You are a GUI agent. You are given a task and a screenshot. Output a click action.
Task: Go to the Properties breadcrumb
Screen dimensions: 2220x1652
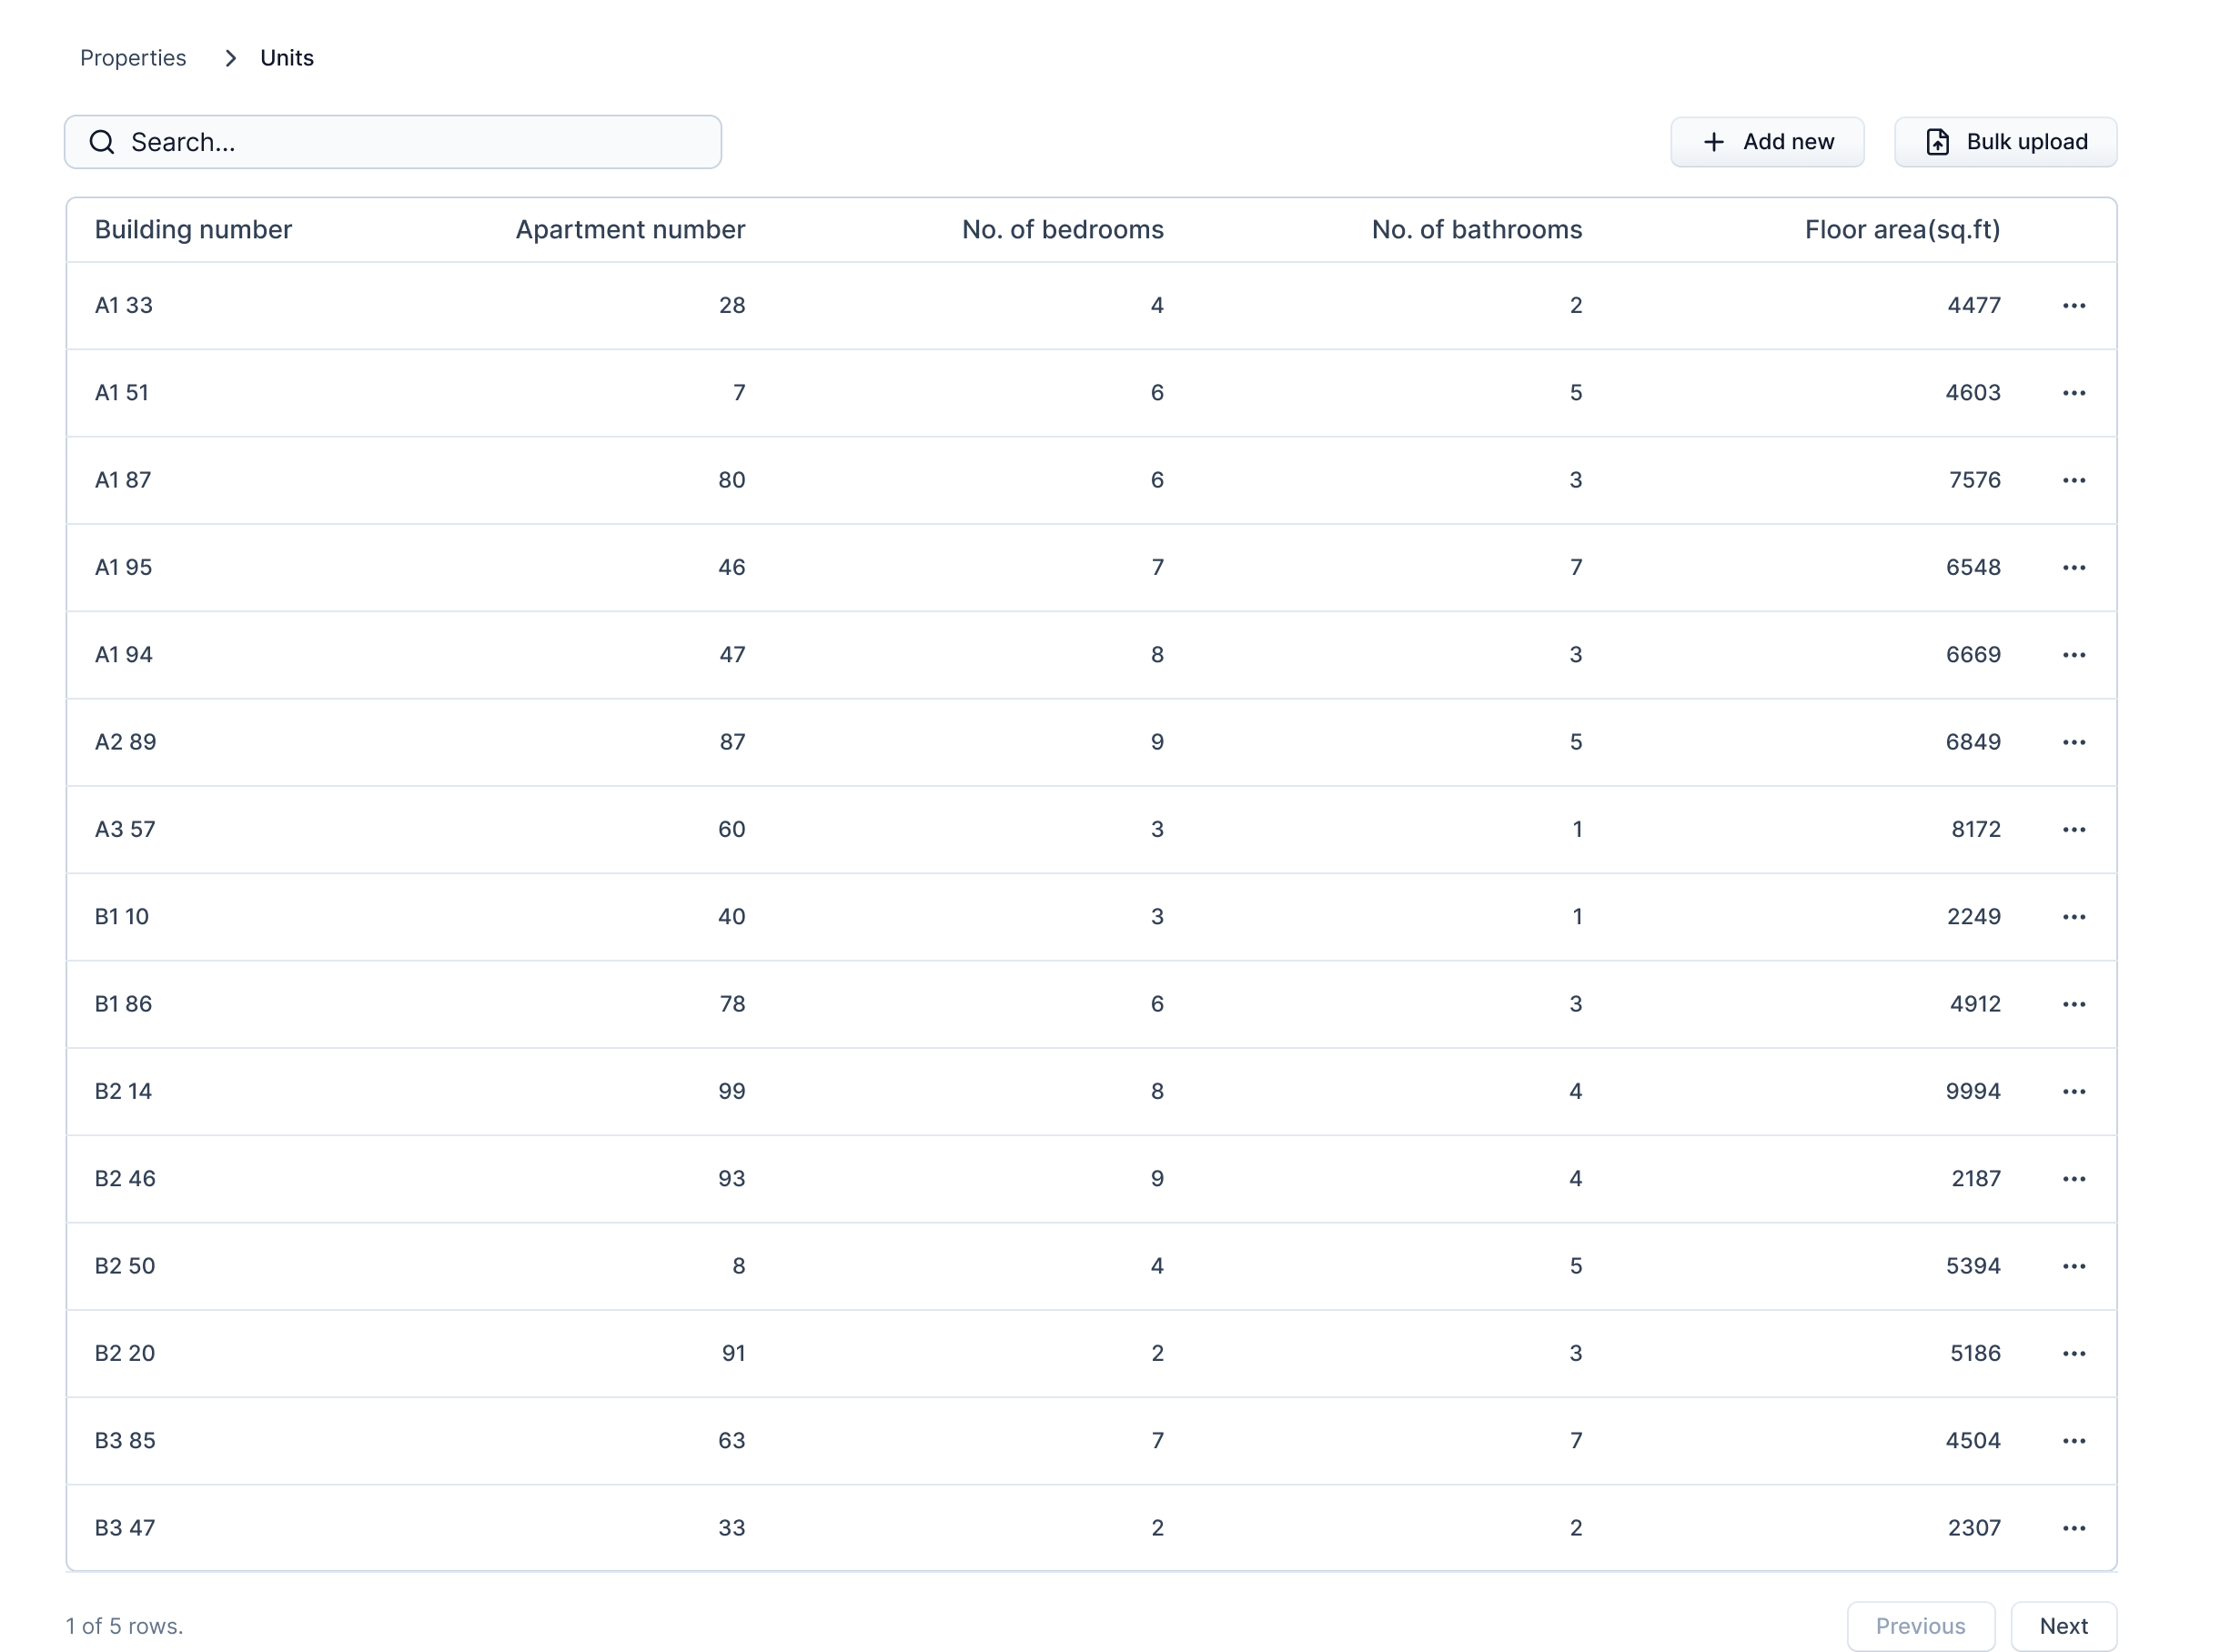click(x=133, y=58)
